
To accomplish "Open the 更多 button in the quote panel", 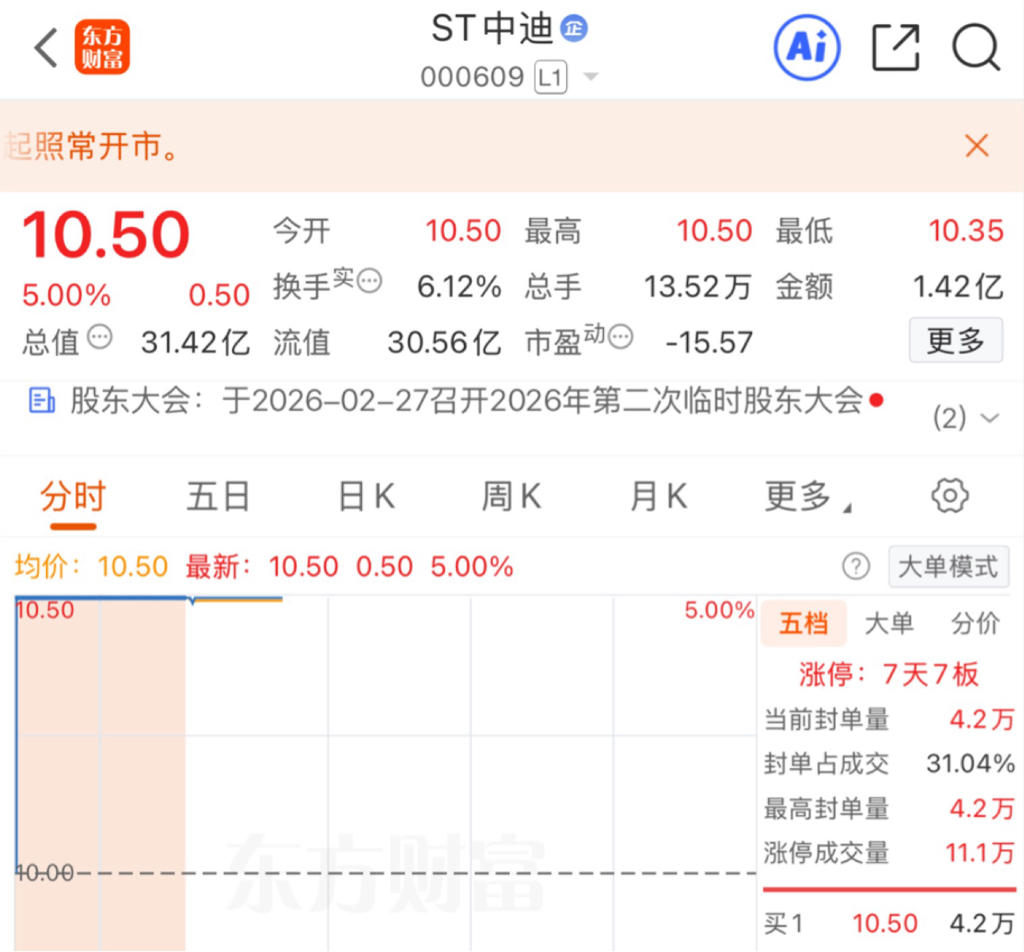I will [955, 340].
